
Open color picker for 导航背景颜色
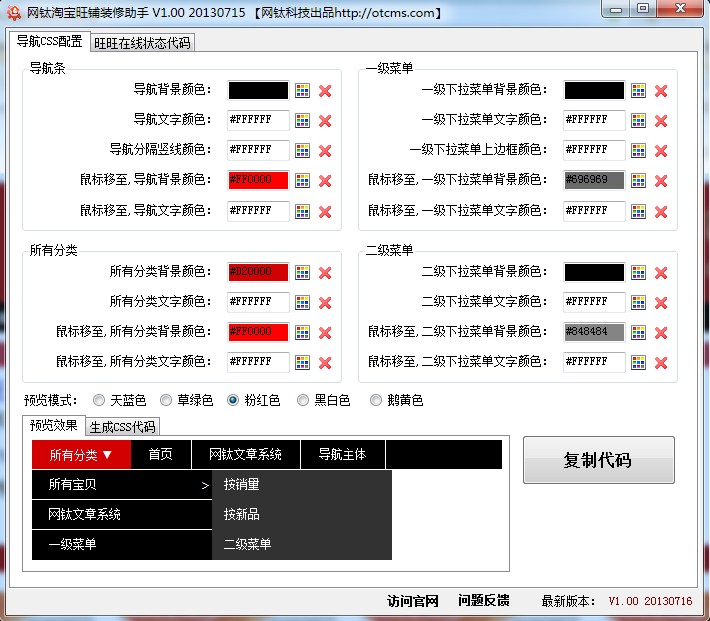click(x=302, y=91)
